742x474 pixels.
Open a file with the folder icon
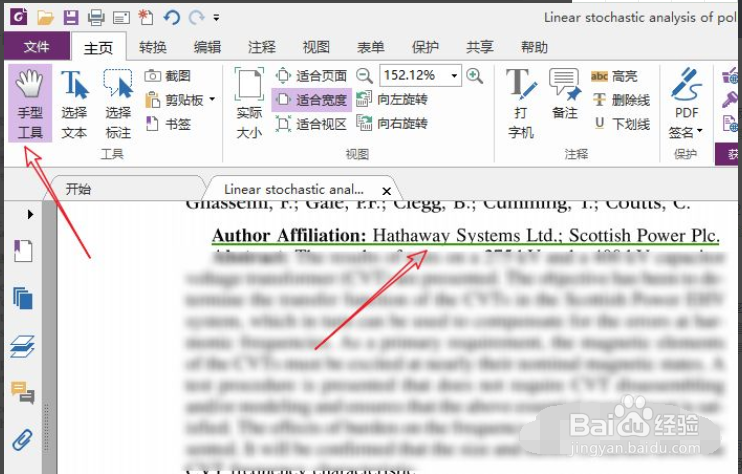tap(45, 18)
